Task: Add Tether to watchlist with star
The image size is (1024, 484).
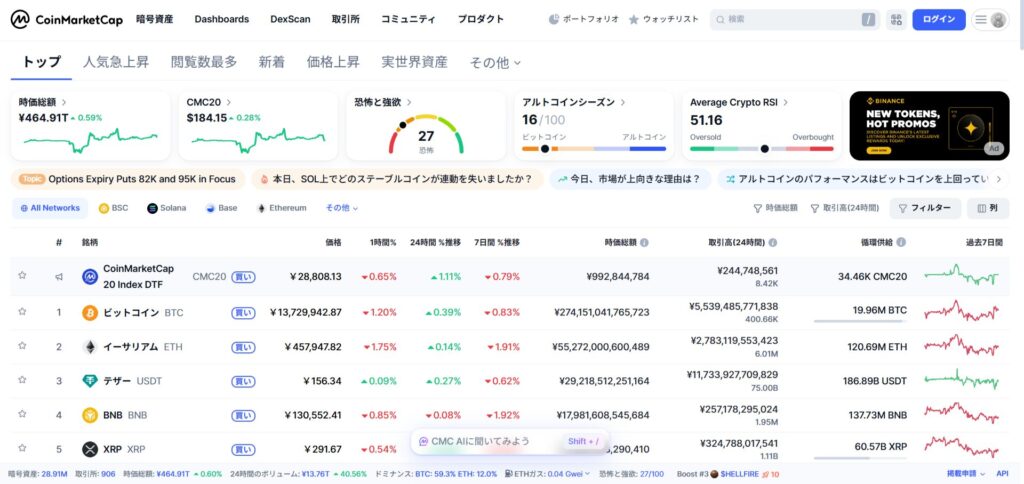Action: pyautogui.click(x=22, y=379)
